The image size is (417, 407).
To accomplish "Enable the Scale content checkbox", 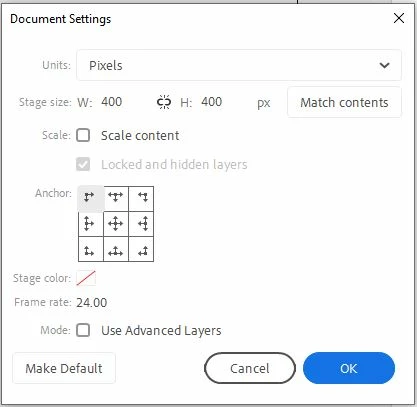I will (83, 135).
